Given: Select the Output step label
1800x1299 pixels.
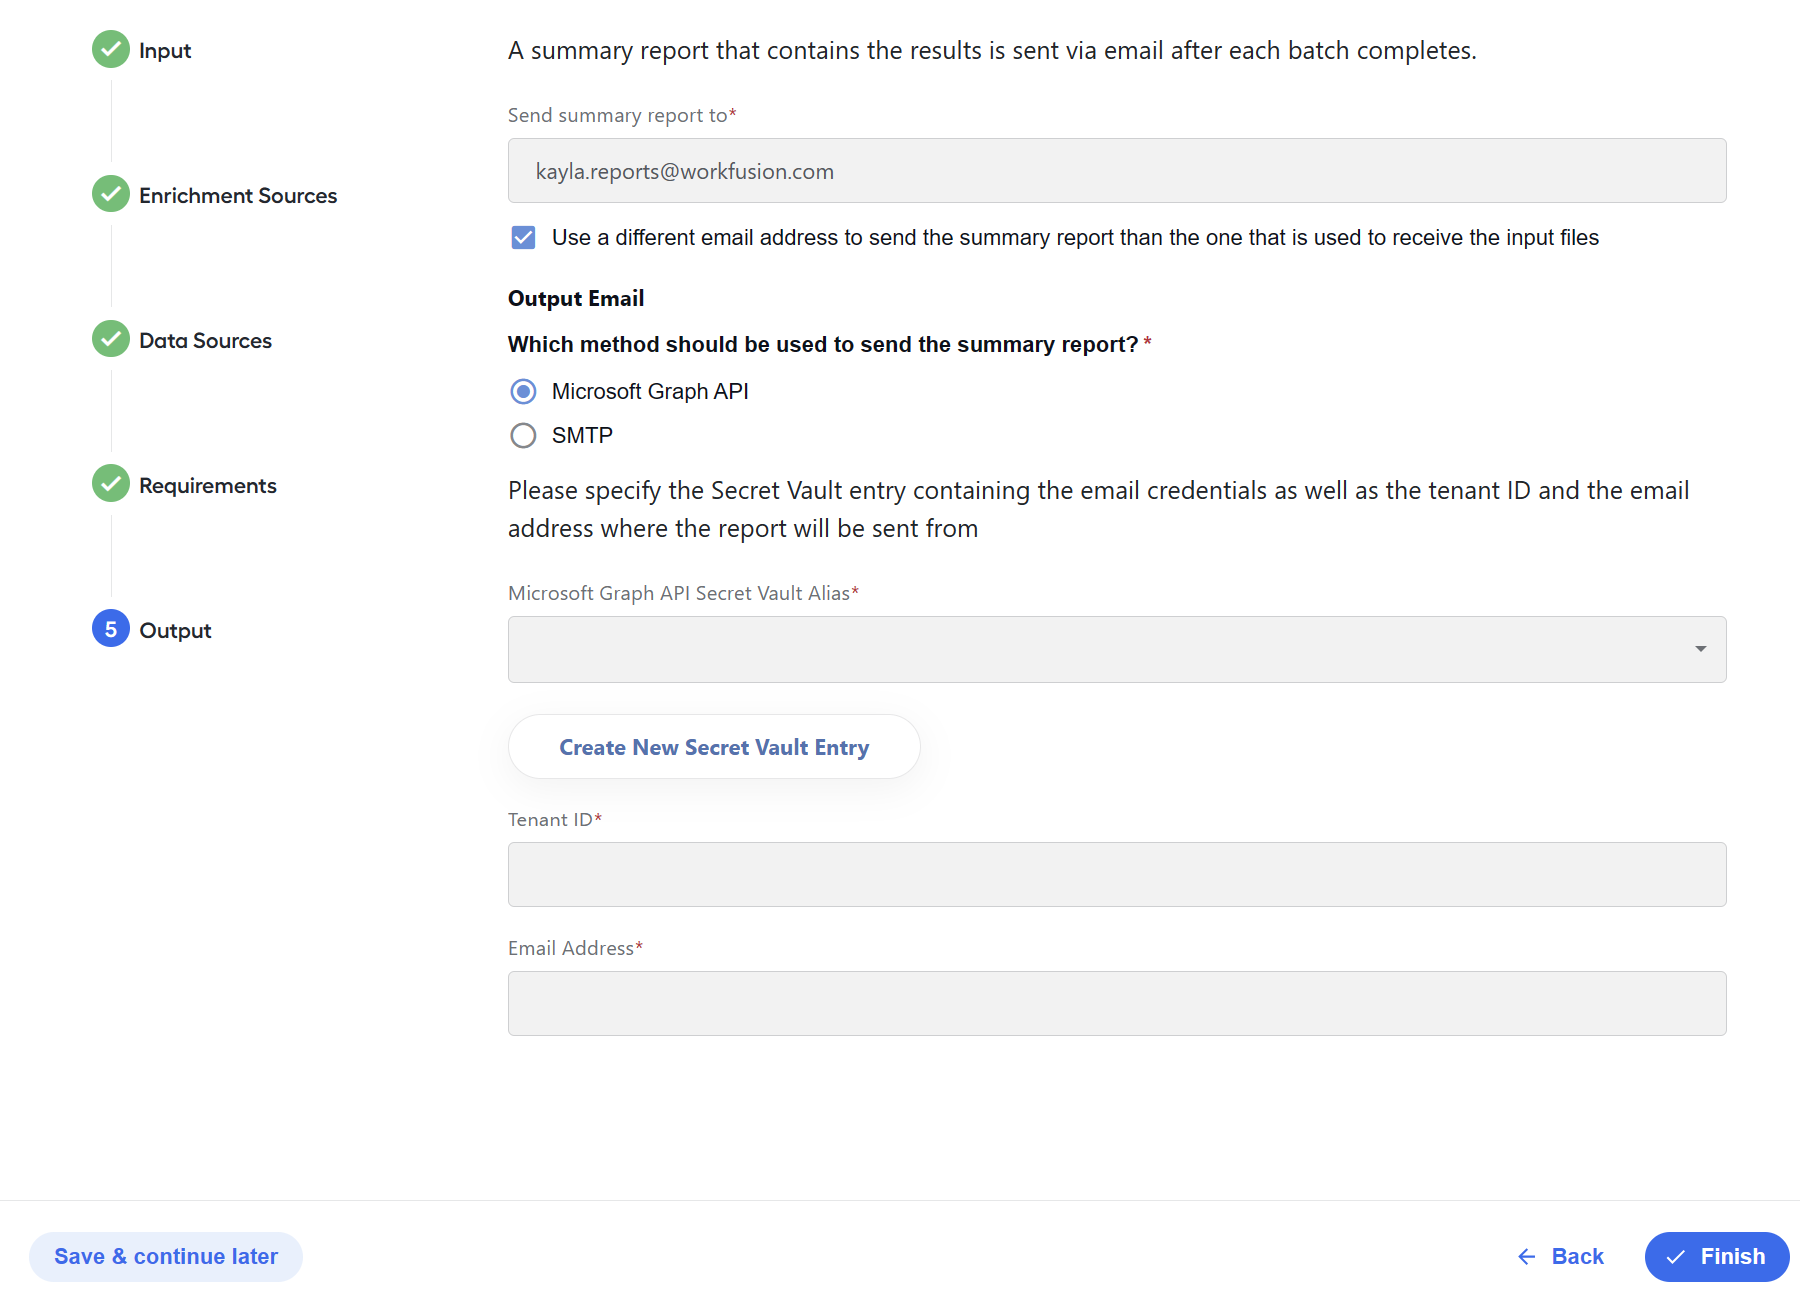Looking at the screenshot, I should [x=175, y=630].
